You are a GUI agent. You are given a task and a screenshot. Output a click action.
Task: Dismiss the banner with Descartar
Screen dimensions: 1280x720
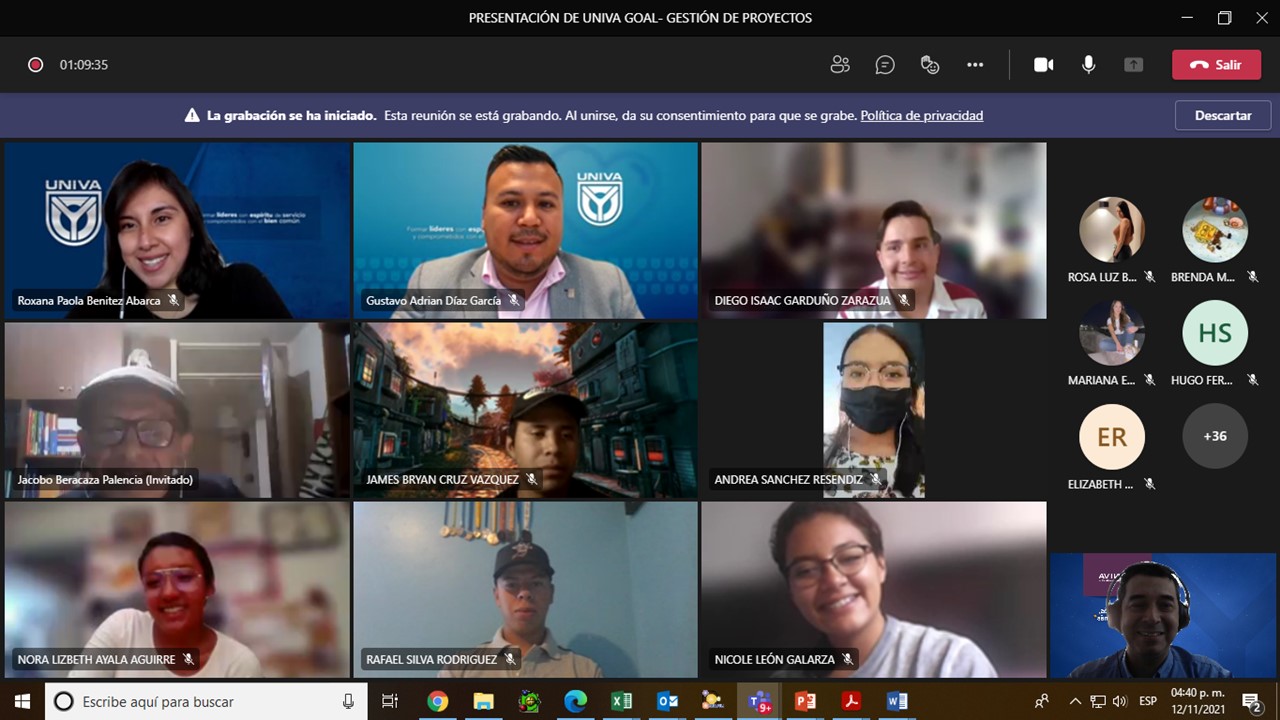point(1222,116)
